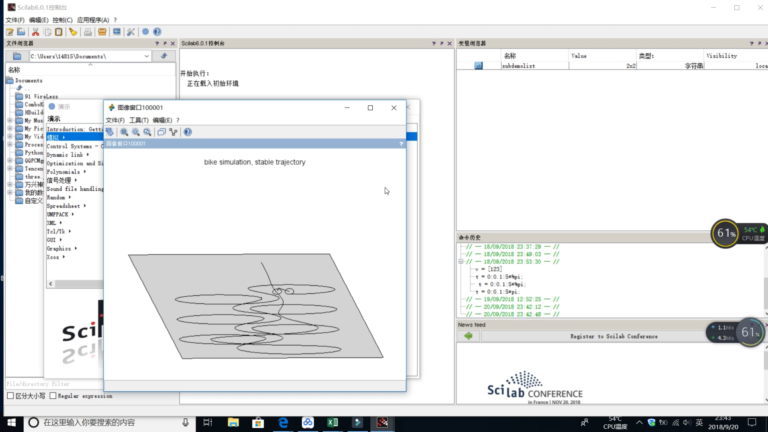Open the preferences wrench icon
The width and height of the screenshot is (768, 432).
point(131,32)
